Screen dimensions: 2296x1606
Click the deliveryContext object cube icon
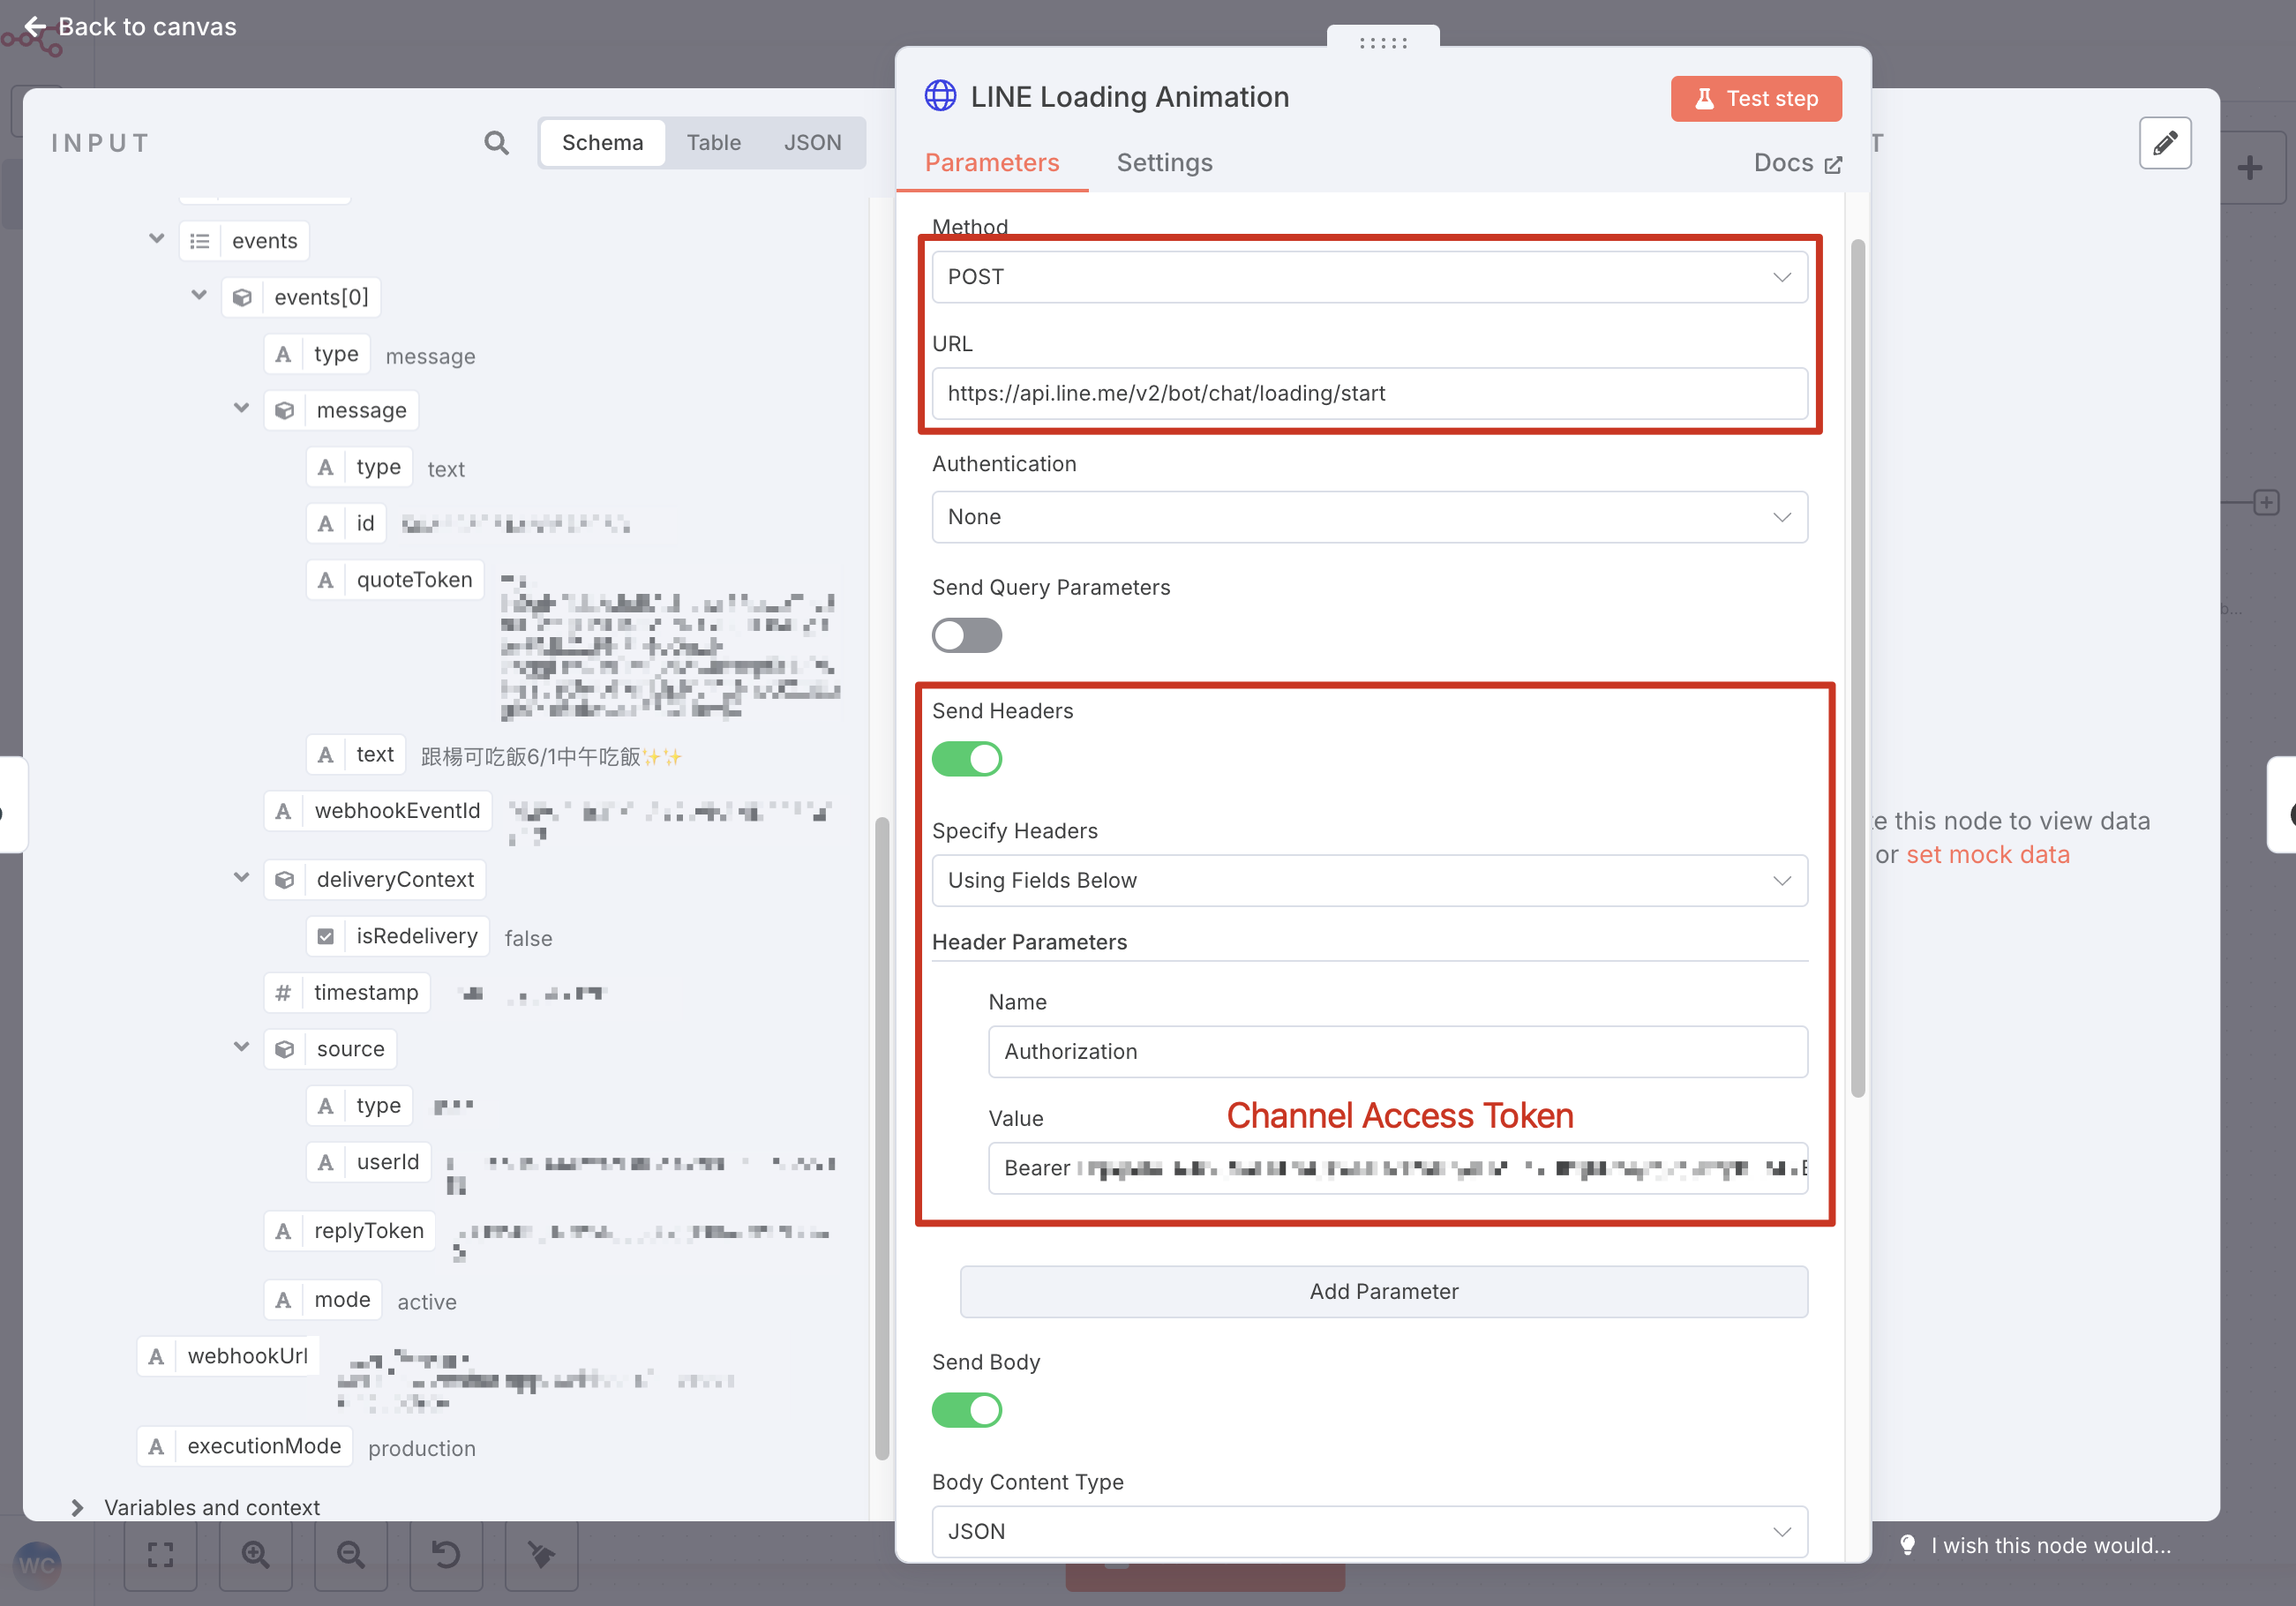tap(285, 880)
